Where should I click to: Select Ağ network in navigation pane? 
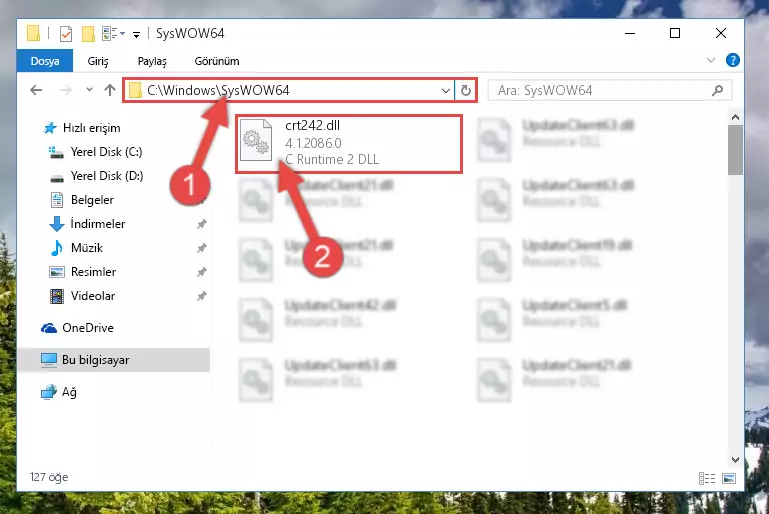point(59,392)
